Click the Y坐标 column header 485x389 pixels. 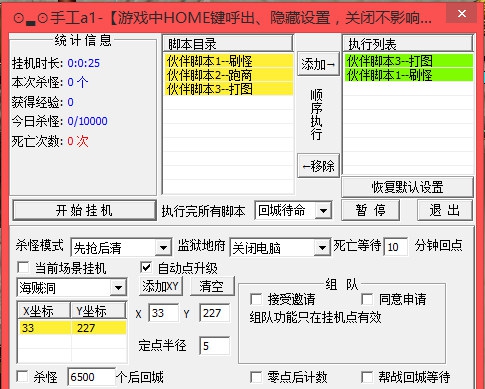98,311
